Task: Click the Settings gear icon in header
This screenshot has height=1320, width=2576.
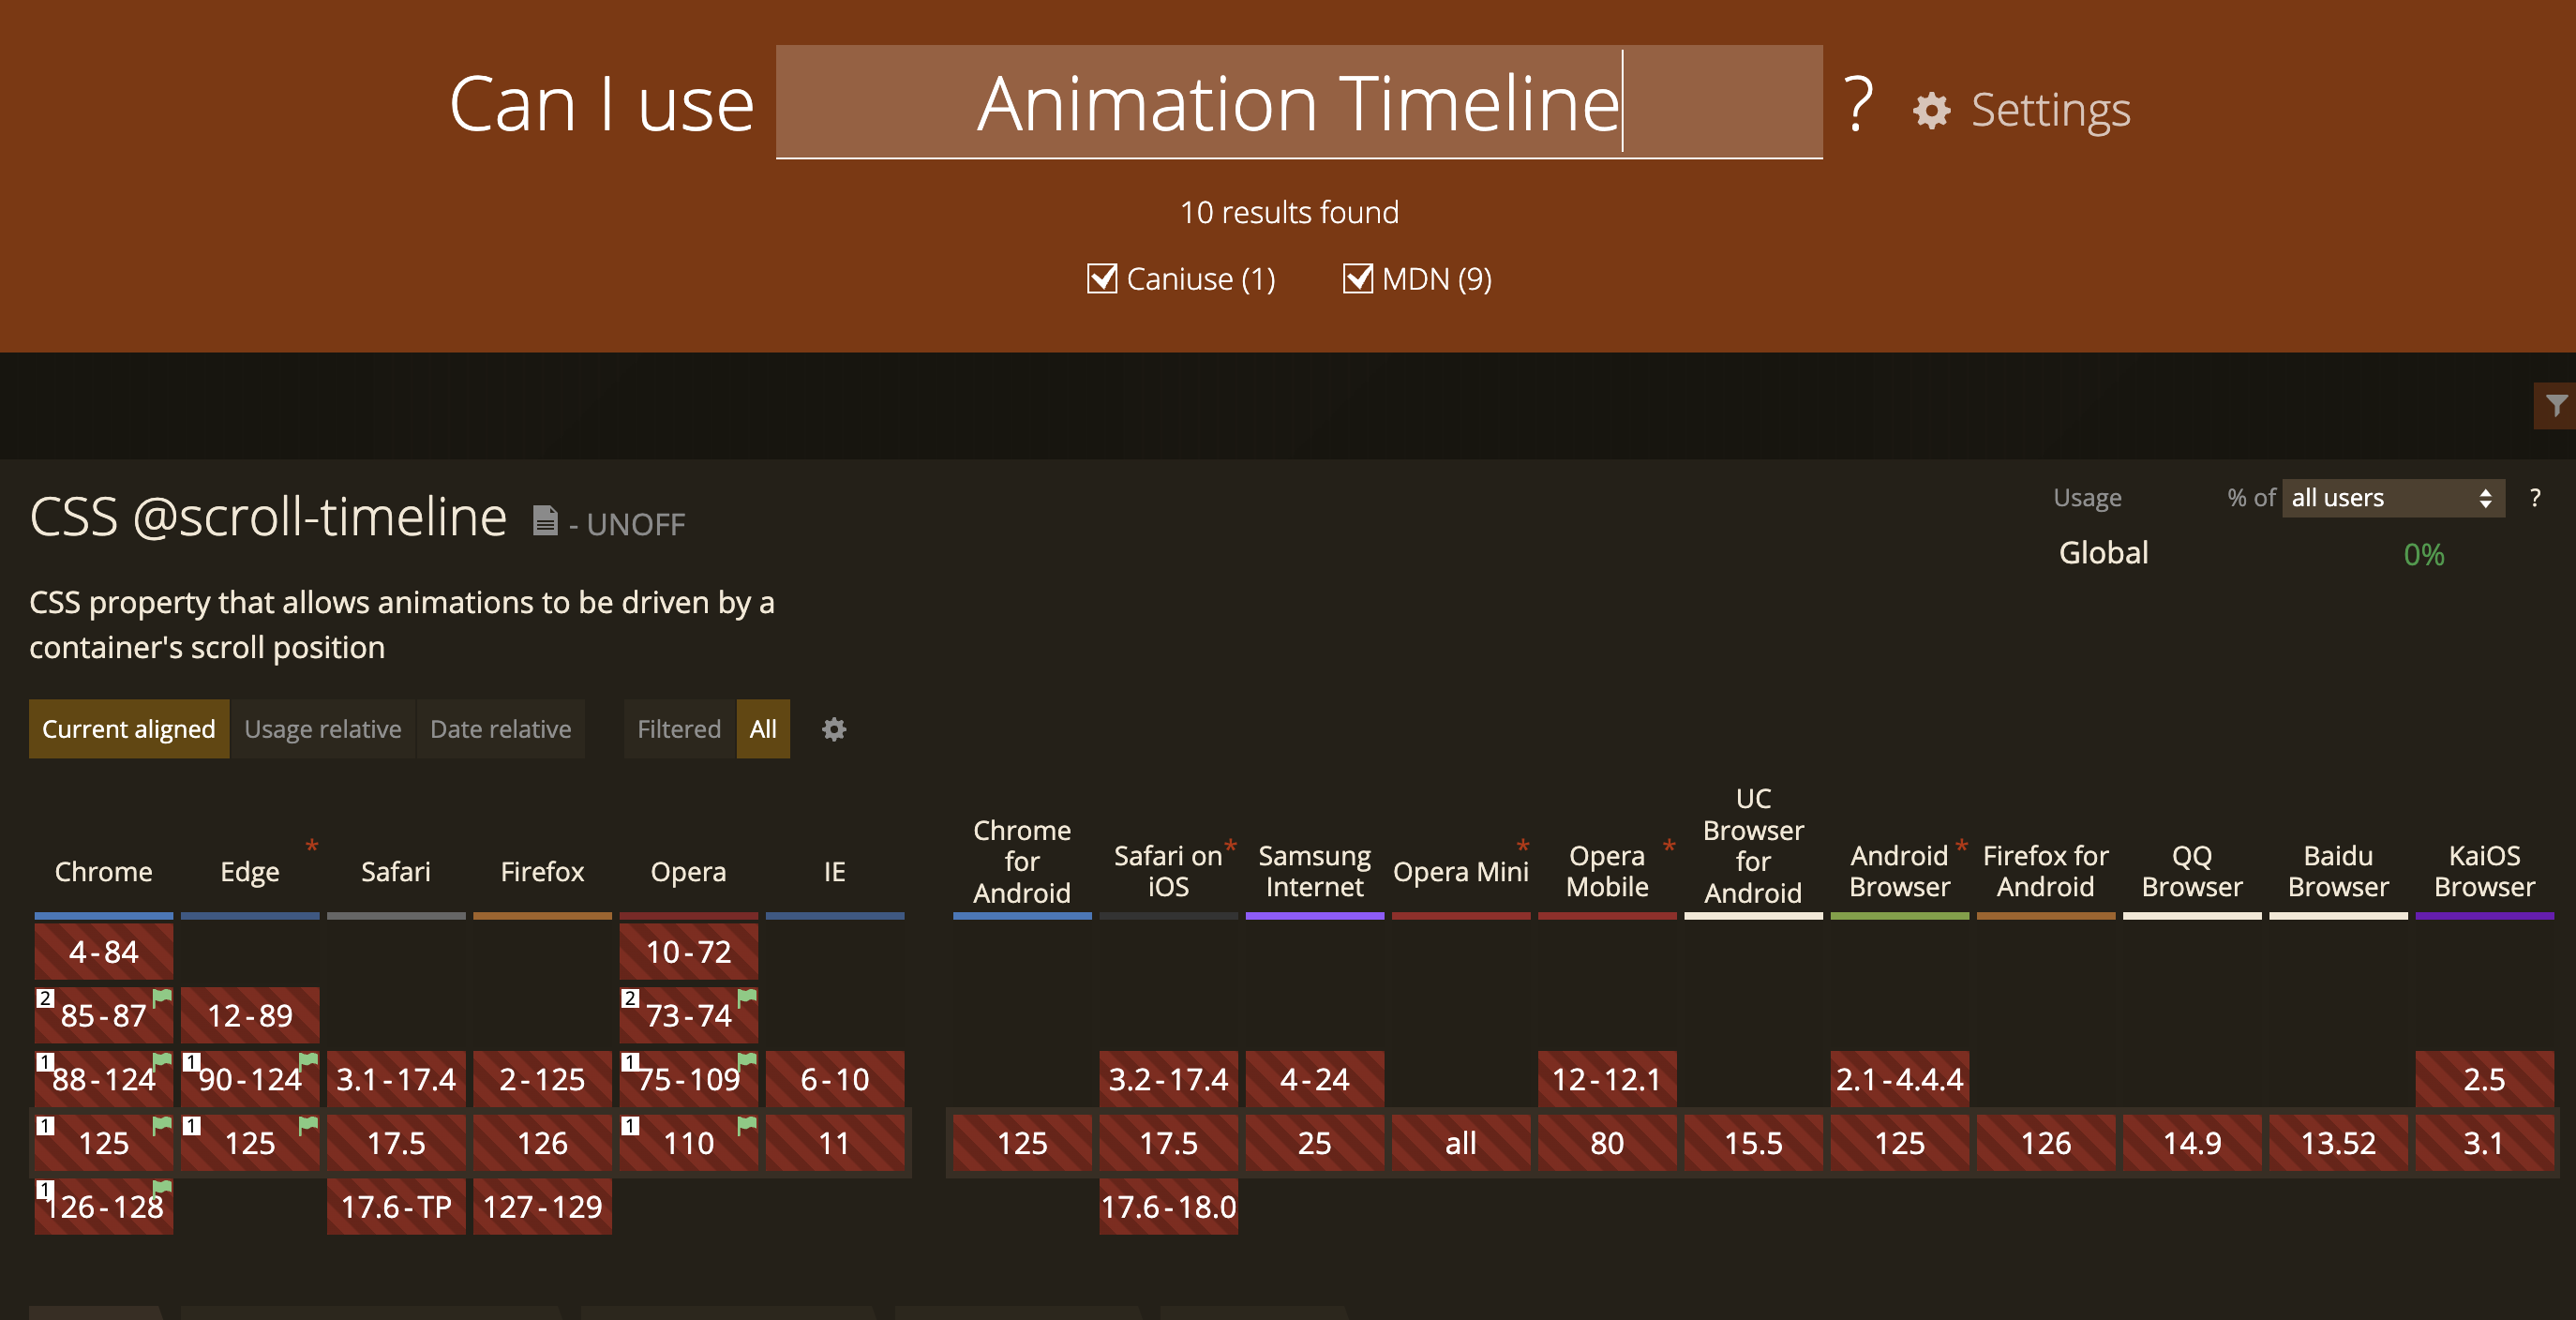Action: [x=1931, y=110]
